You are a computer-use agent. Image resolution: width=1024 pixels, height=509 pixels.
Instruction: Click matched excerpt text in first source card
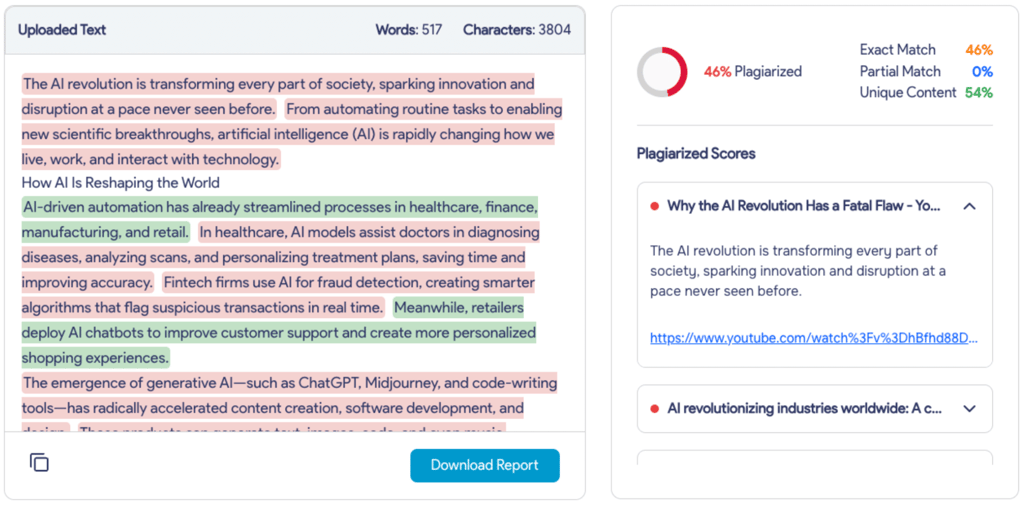[x=798, y=271]
